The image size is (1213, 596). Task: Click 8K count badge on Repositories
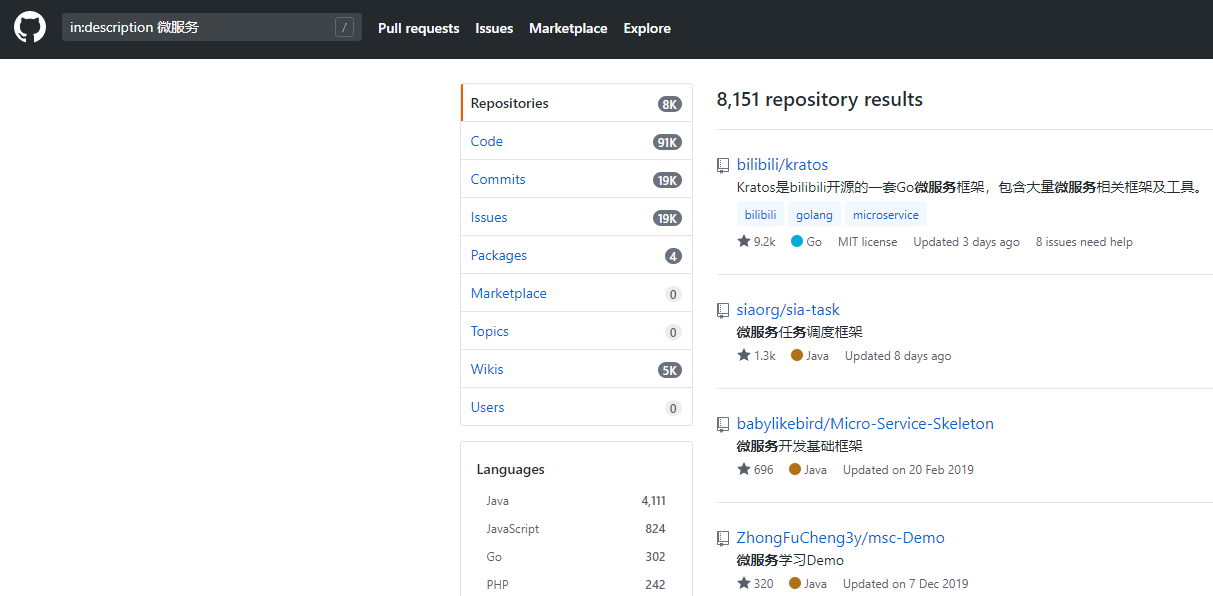coord(670,104)
